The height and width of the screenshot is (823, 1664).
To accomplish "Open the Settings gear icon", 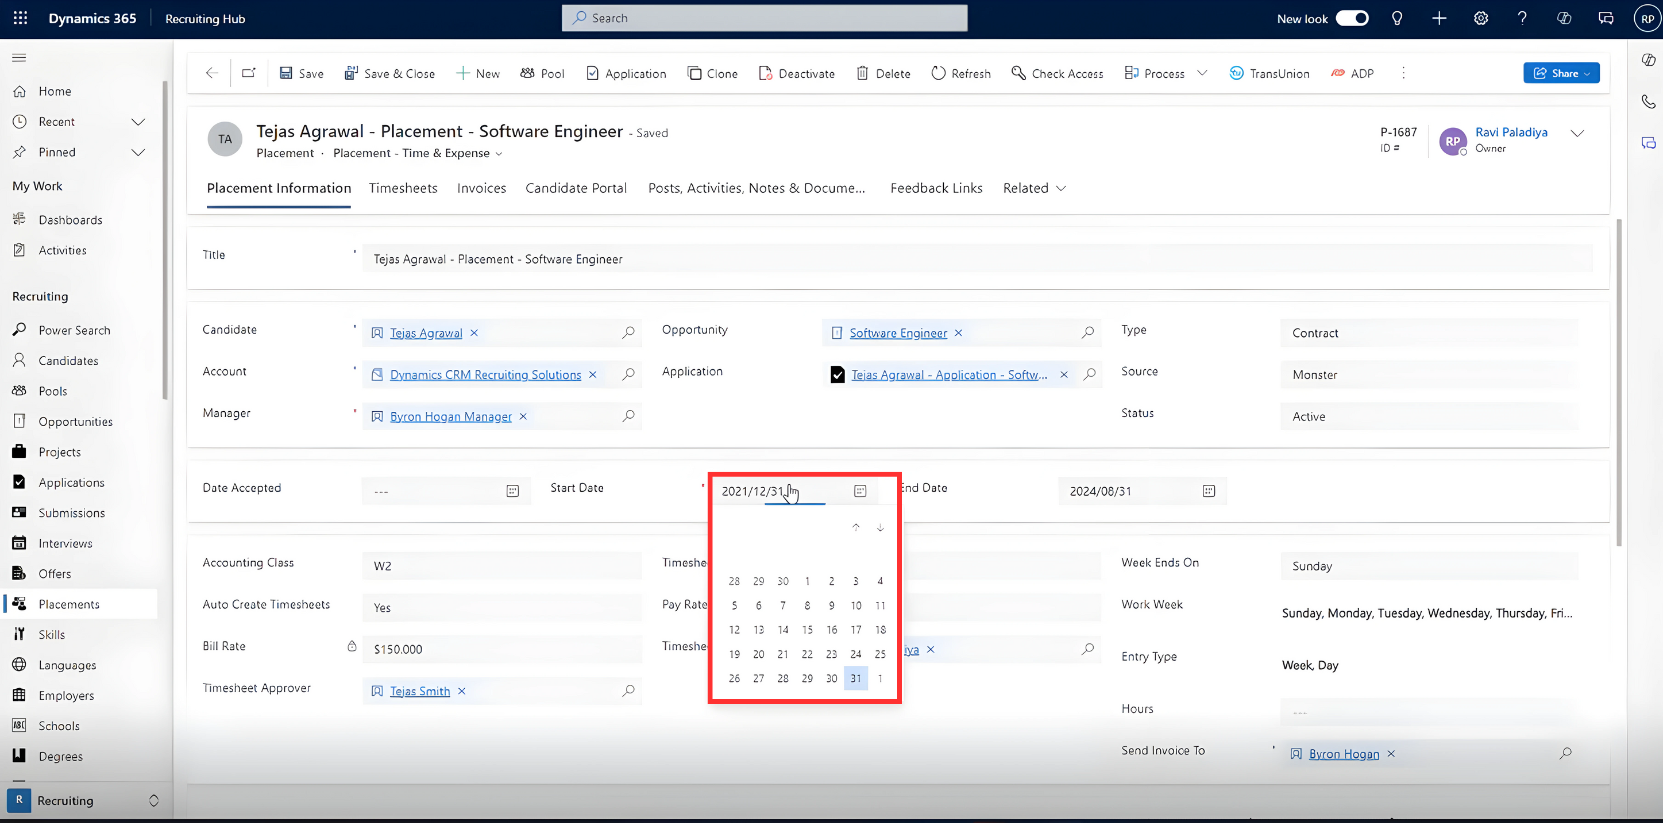I will click(1481, 18).
